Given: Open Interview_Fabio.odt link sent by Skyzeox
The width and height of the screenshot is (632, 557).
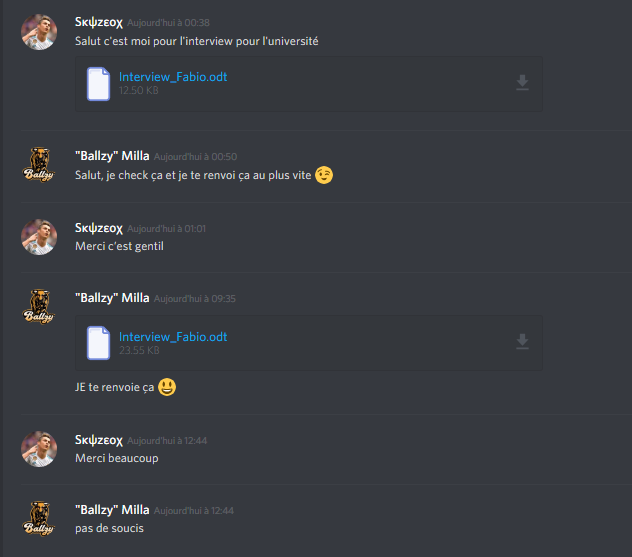Looking at the screenshot, I should [173, 77].
